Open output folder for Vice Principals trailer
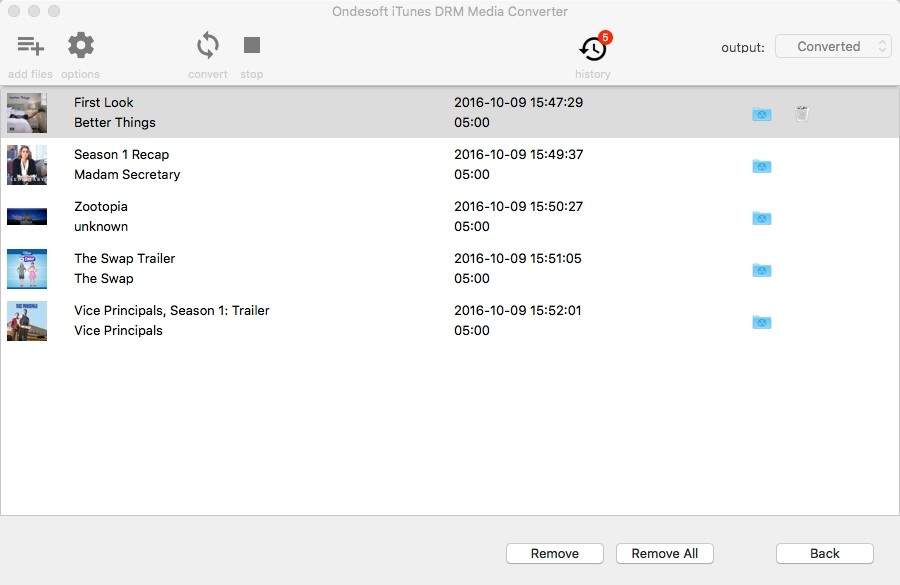Image resolution: width=900 pixels, height=585 pixels. coord(762,321)
